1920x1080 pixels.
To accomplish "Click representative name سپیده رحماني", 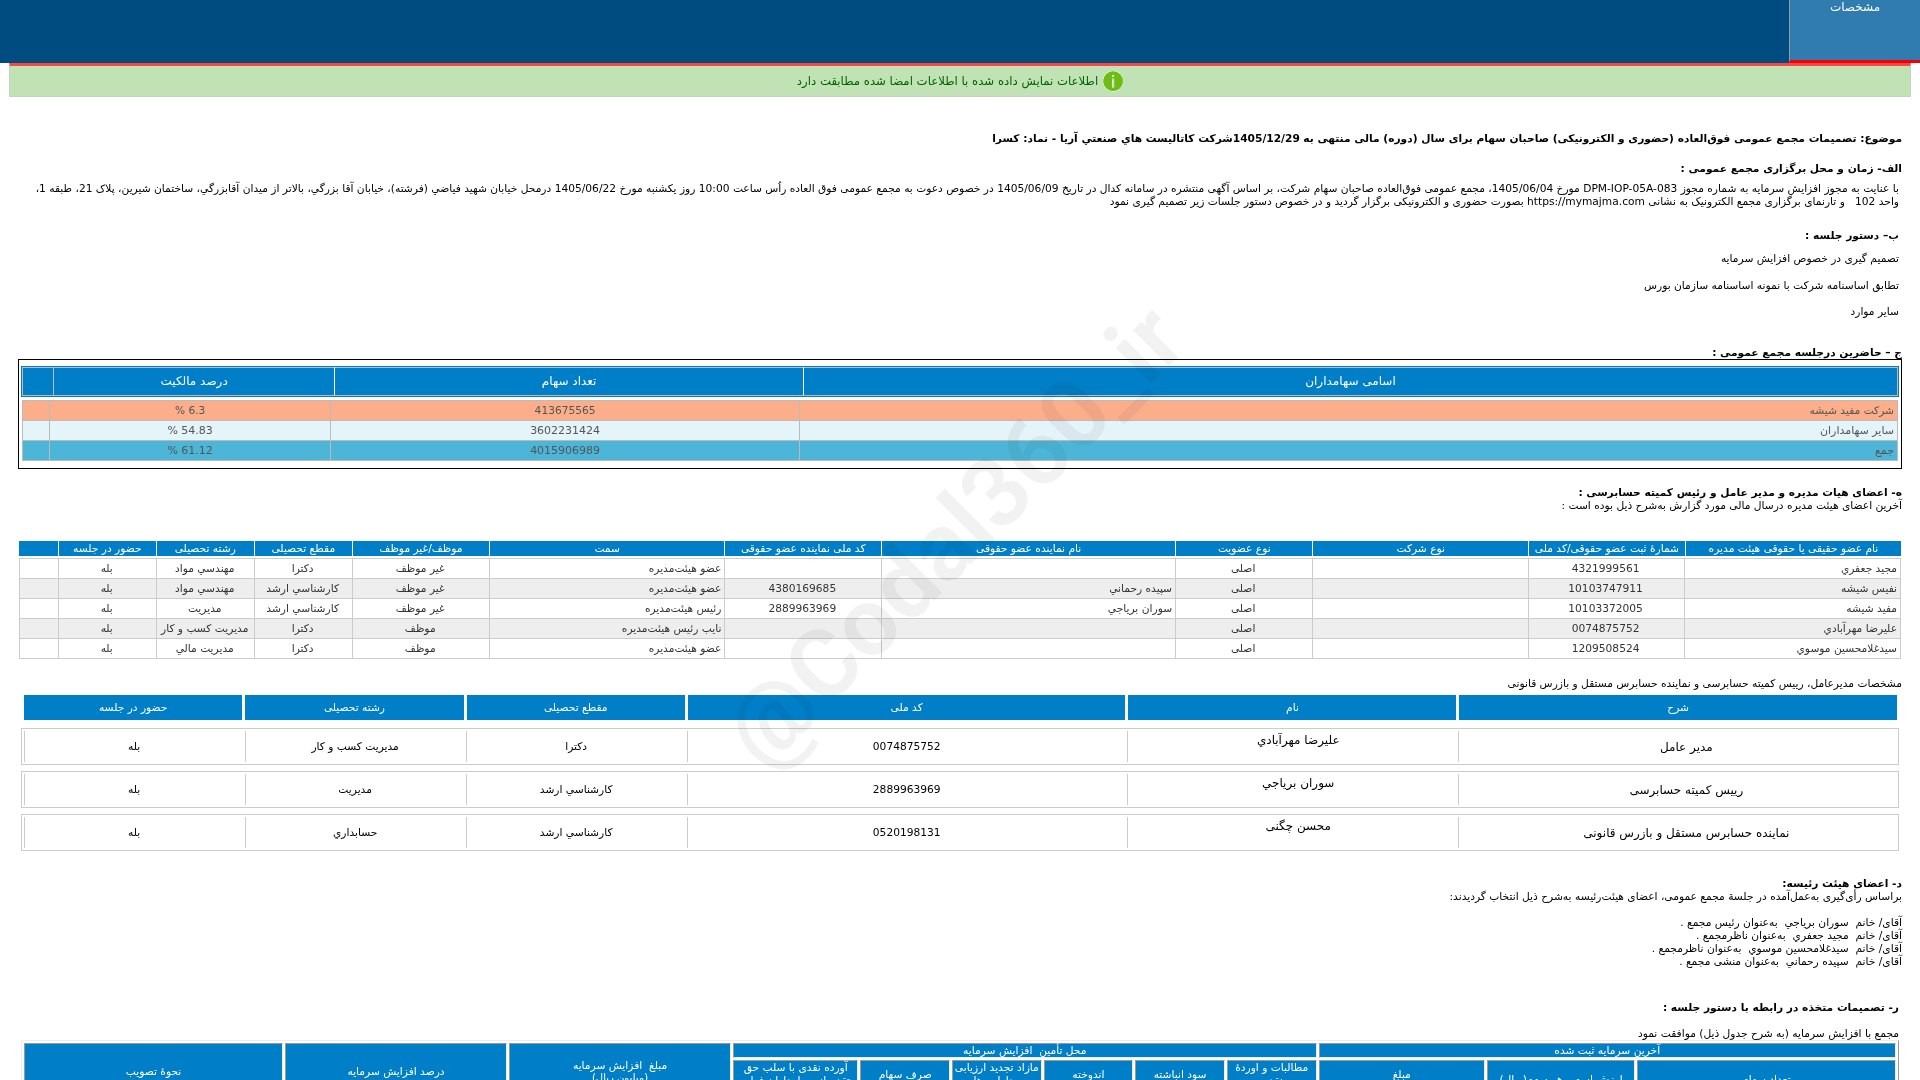I will click(1139, 589).
